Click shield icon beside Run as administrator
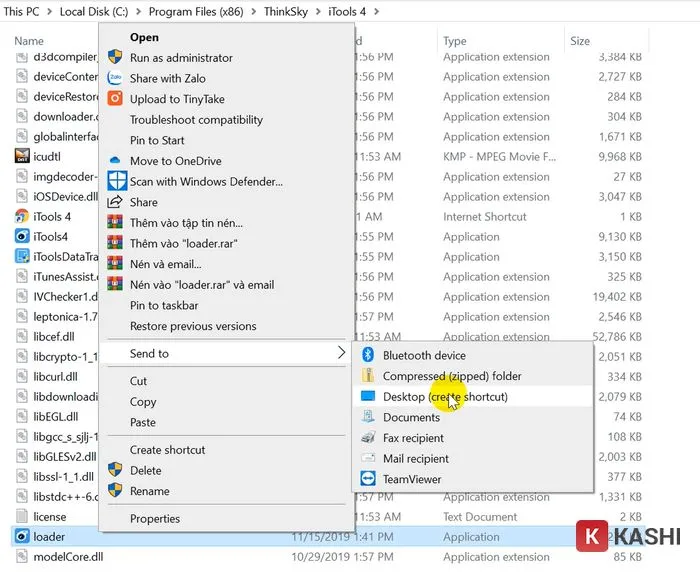The image size is (700, 572). click(x=115, y=57)
